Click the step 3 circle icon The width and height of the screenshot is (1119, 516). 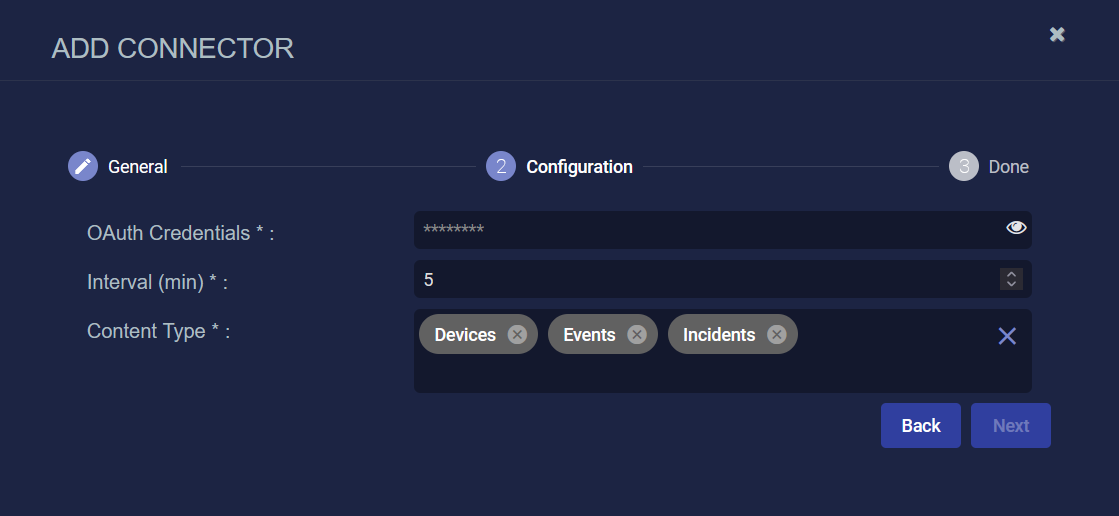tap(964, 166)
